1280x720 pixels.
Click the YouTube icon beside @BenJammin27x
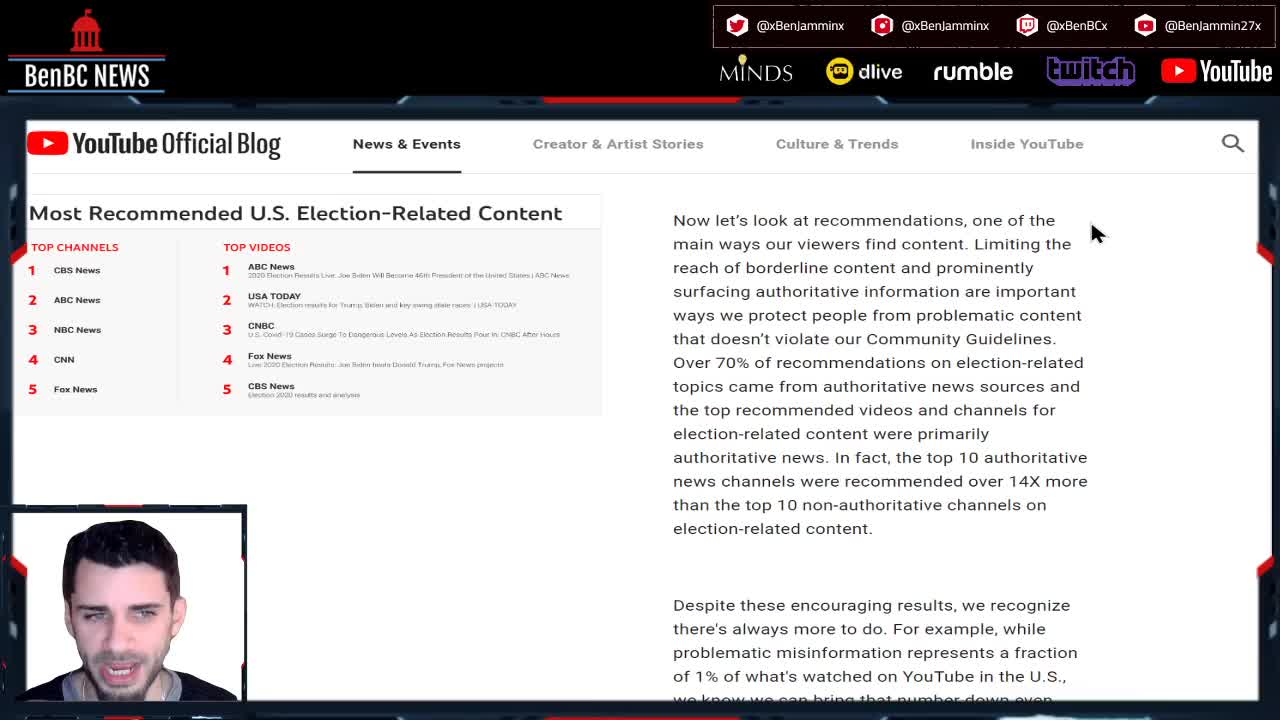(1145, 25)
